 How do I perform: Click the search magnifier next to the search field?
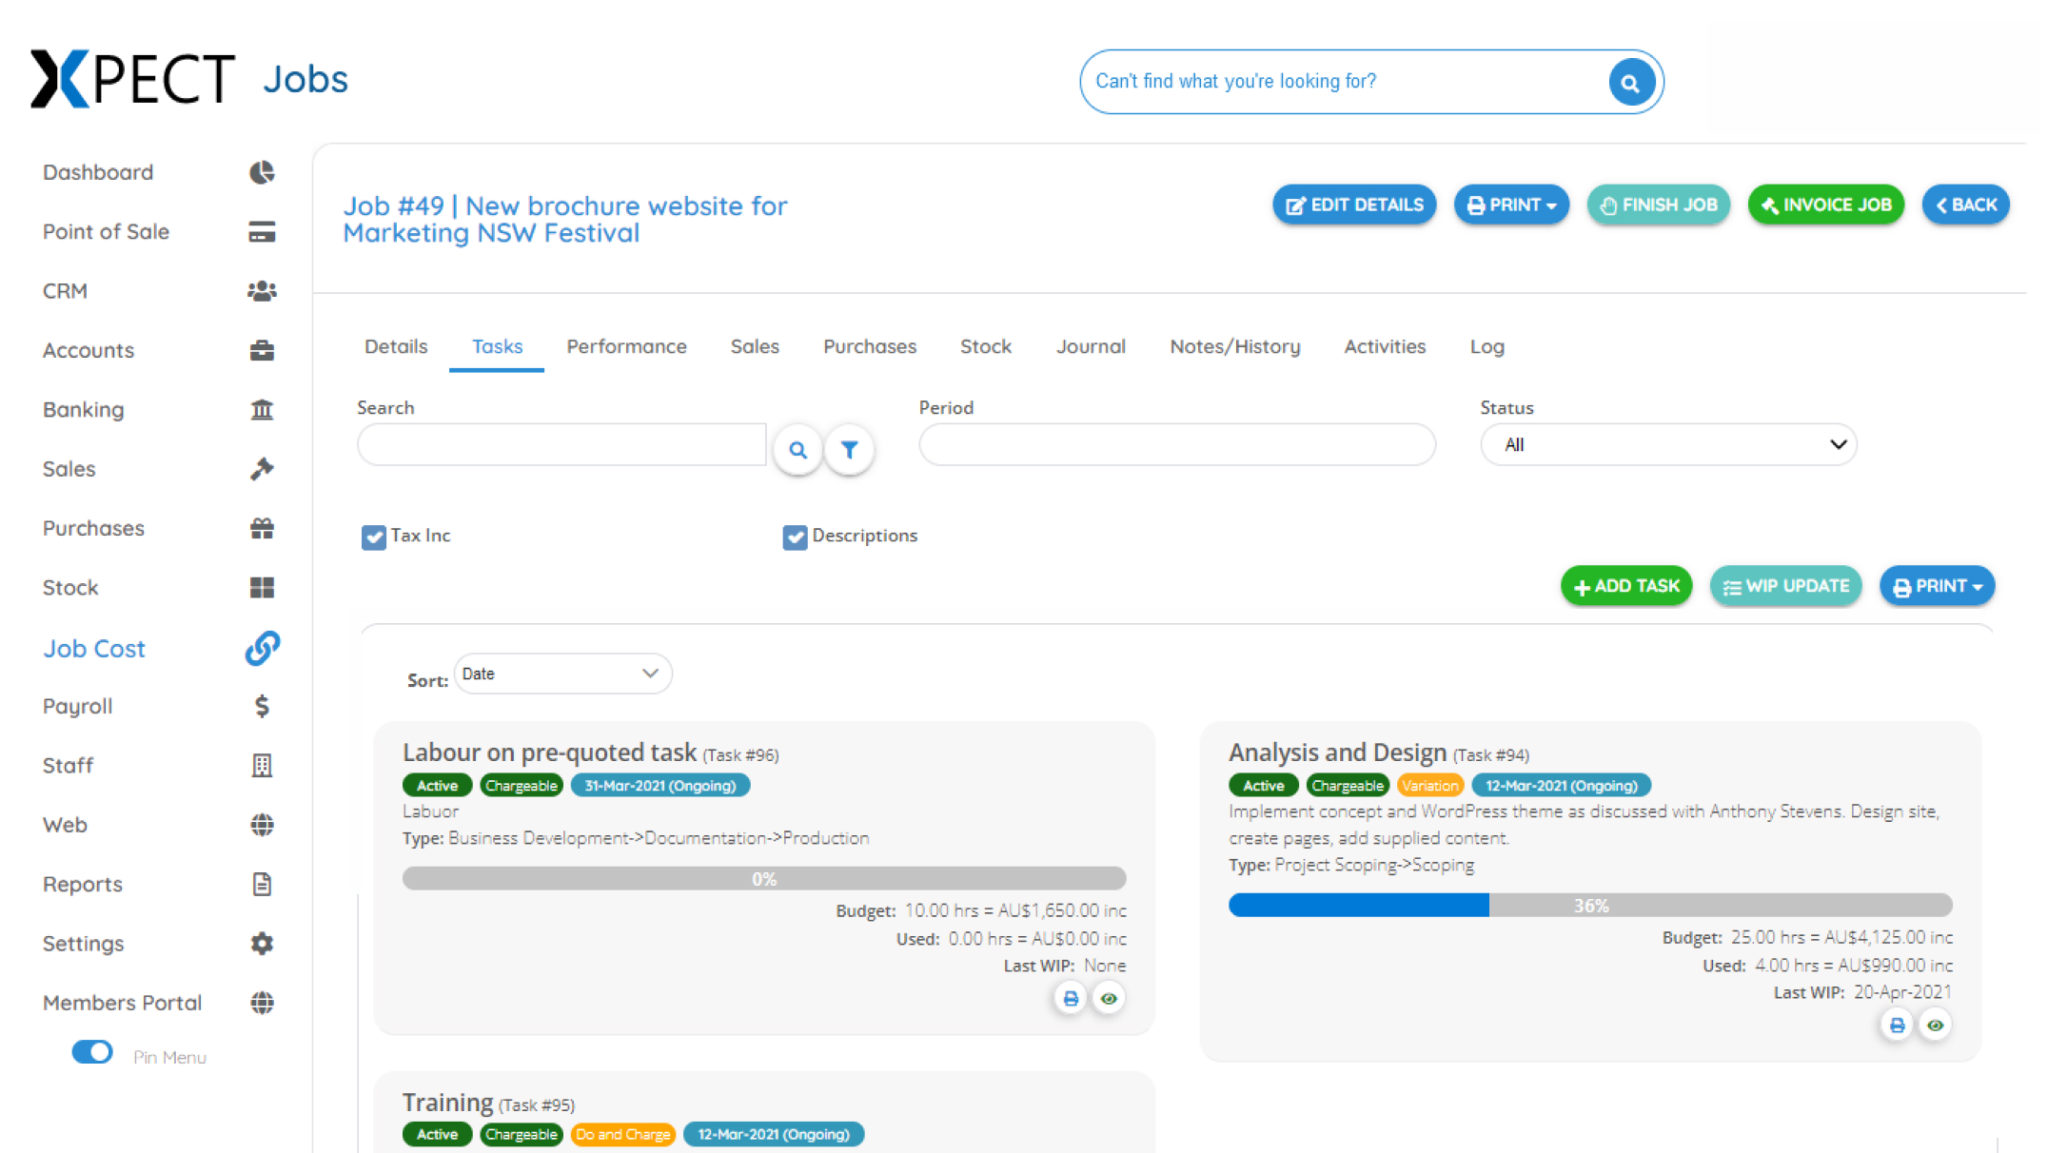[797, 450]
